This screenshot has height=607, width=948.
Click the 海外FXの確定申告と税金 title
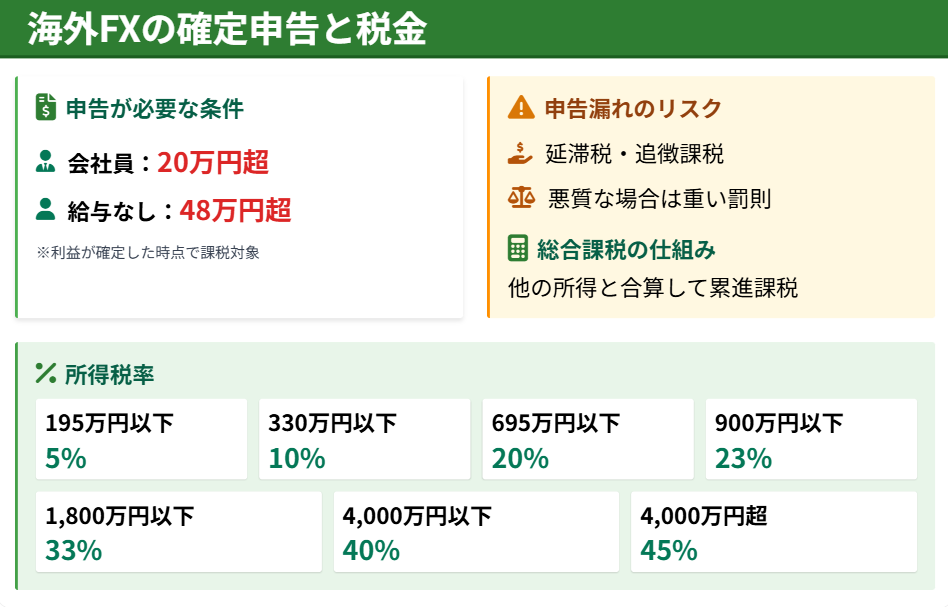click(227, 30)
